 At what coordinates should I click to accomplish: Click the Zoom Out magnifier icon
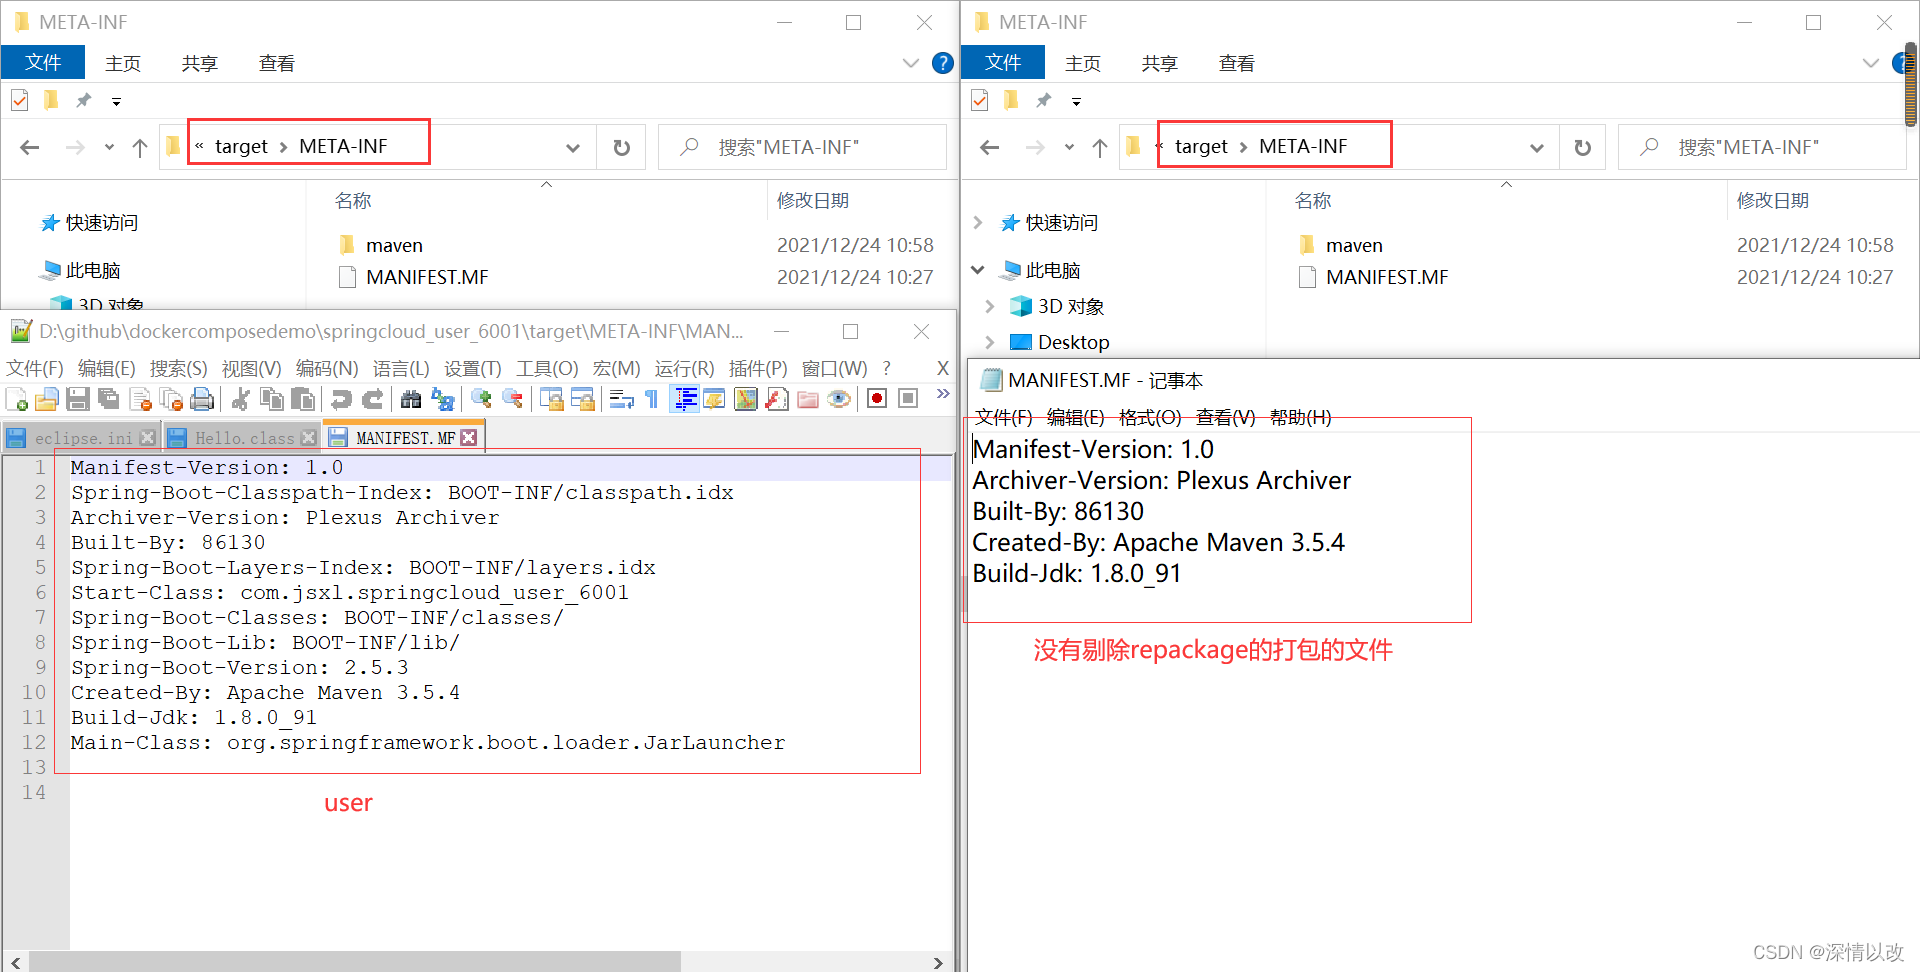512,400
